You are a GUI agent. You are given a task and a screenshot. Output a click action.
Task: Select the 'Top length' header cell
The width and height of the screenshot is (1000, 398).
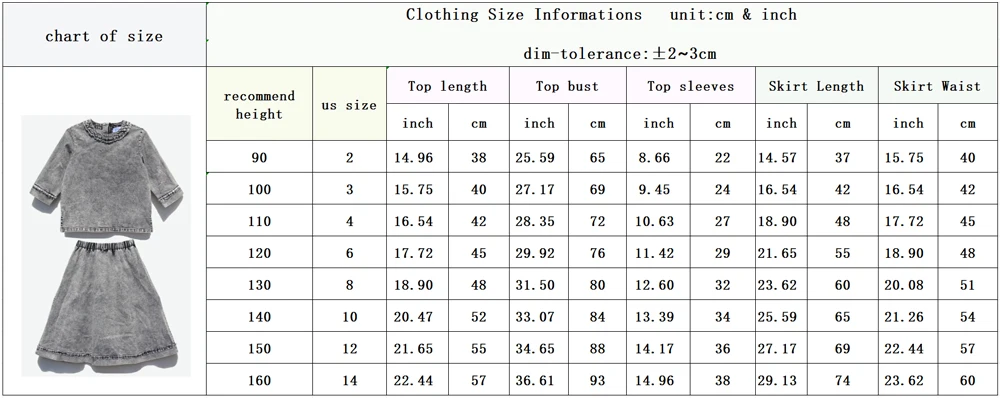click(x=448, y=86)
